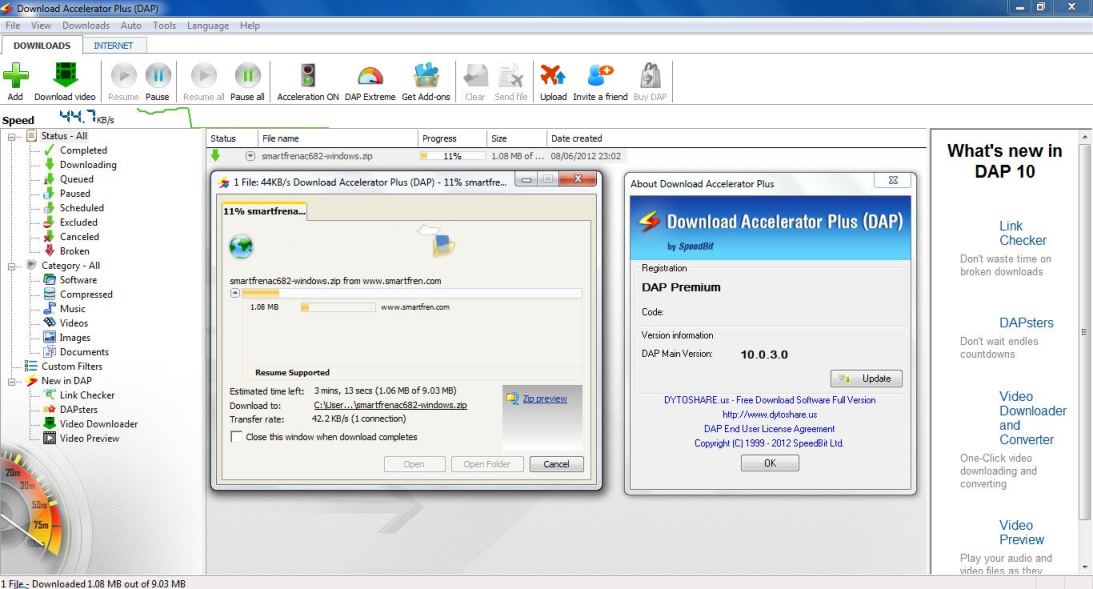Screen dimensions: 1093x589
Task: Collapse the Category - All tree node
Action: tap(12, 266)
